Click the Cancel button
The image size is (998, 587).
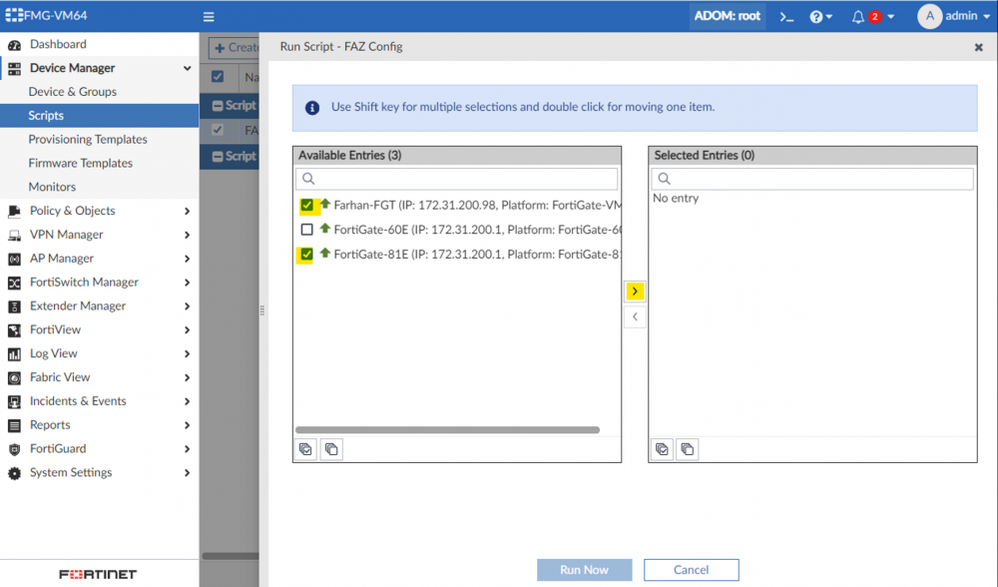pos(691,570)
